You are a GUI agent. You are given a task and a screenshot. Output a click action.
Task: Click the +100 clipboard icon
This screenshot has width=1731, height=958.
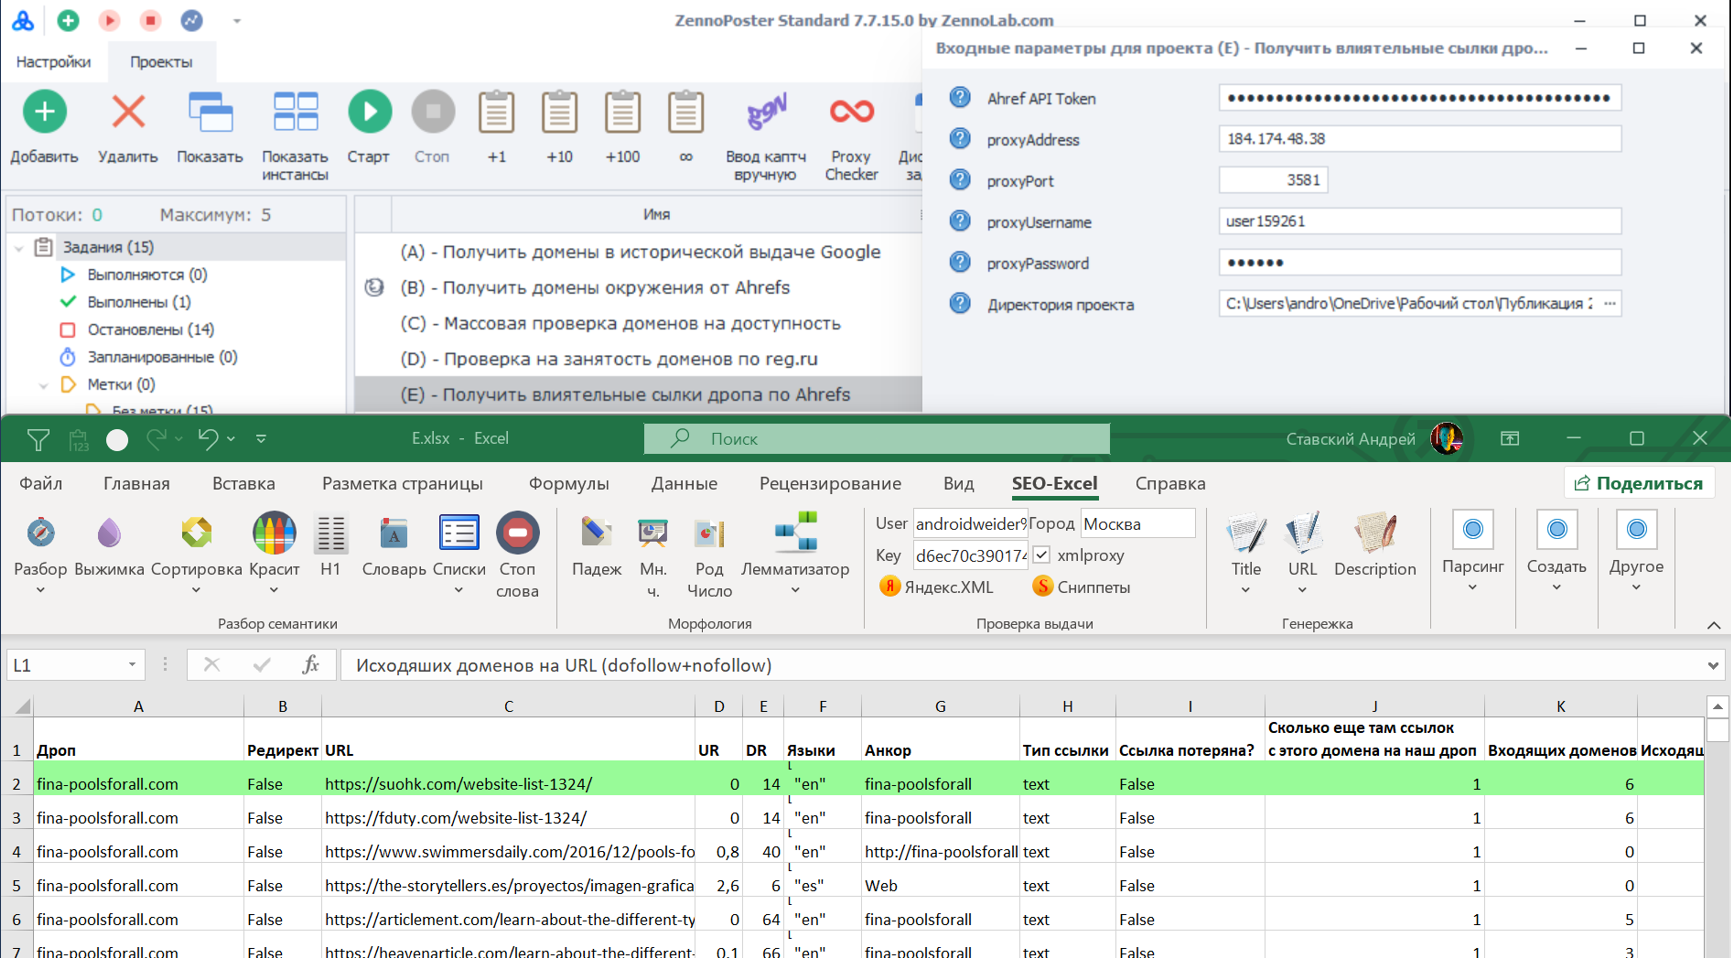[622, 112]
